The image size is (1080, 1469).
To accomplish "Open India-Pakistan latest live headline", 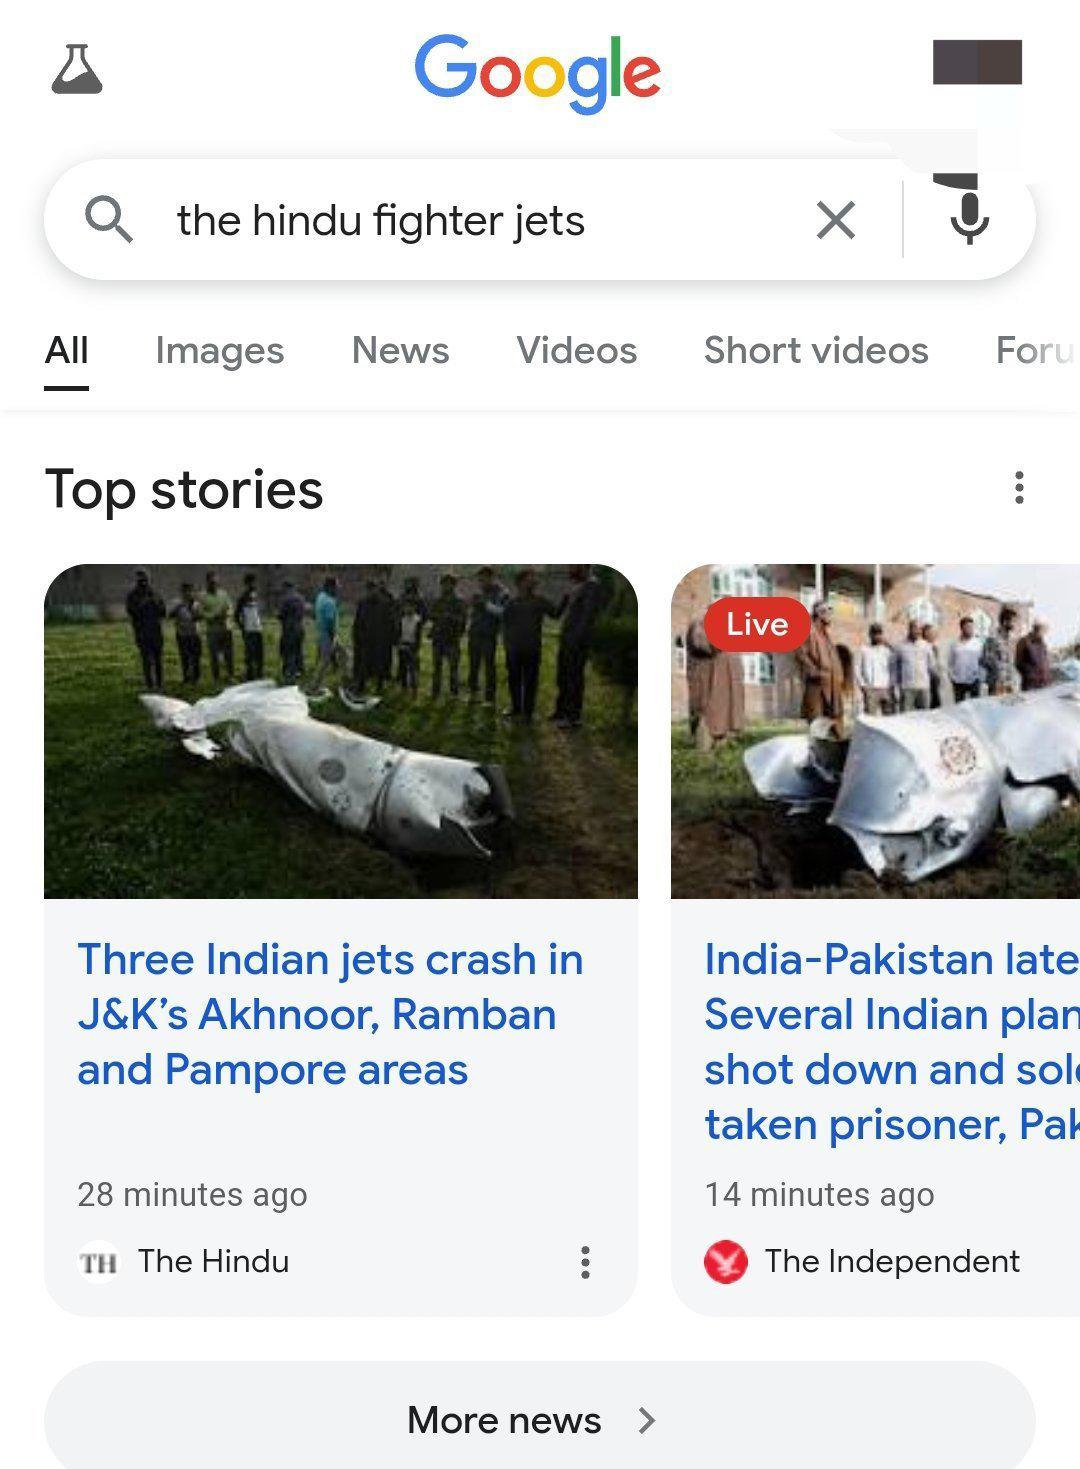I will (892, 1041).
